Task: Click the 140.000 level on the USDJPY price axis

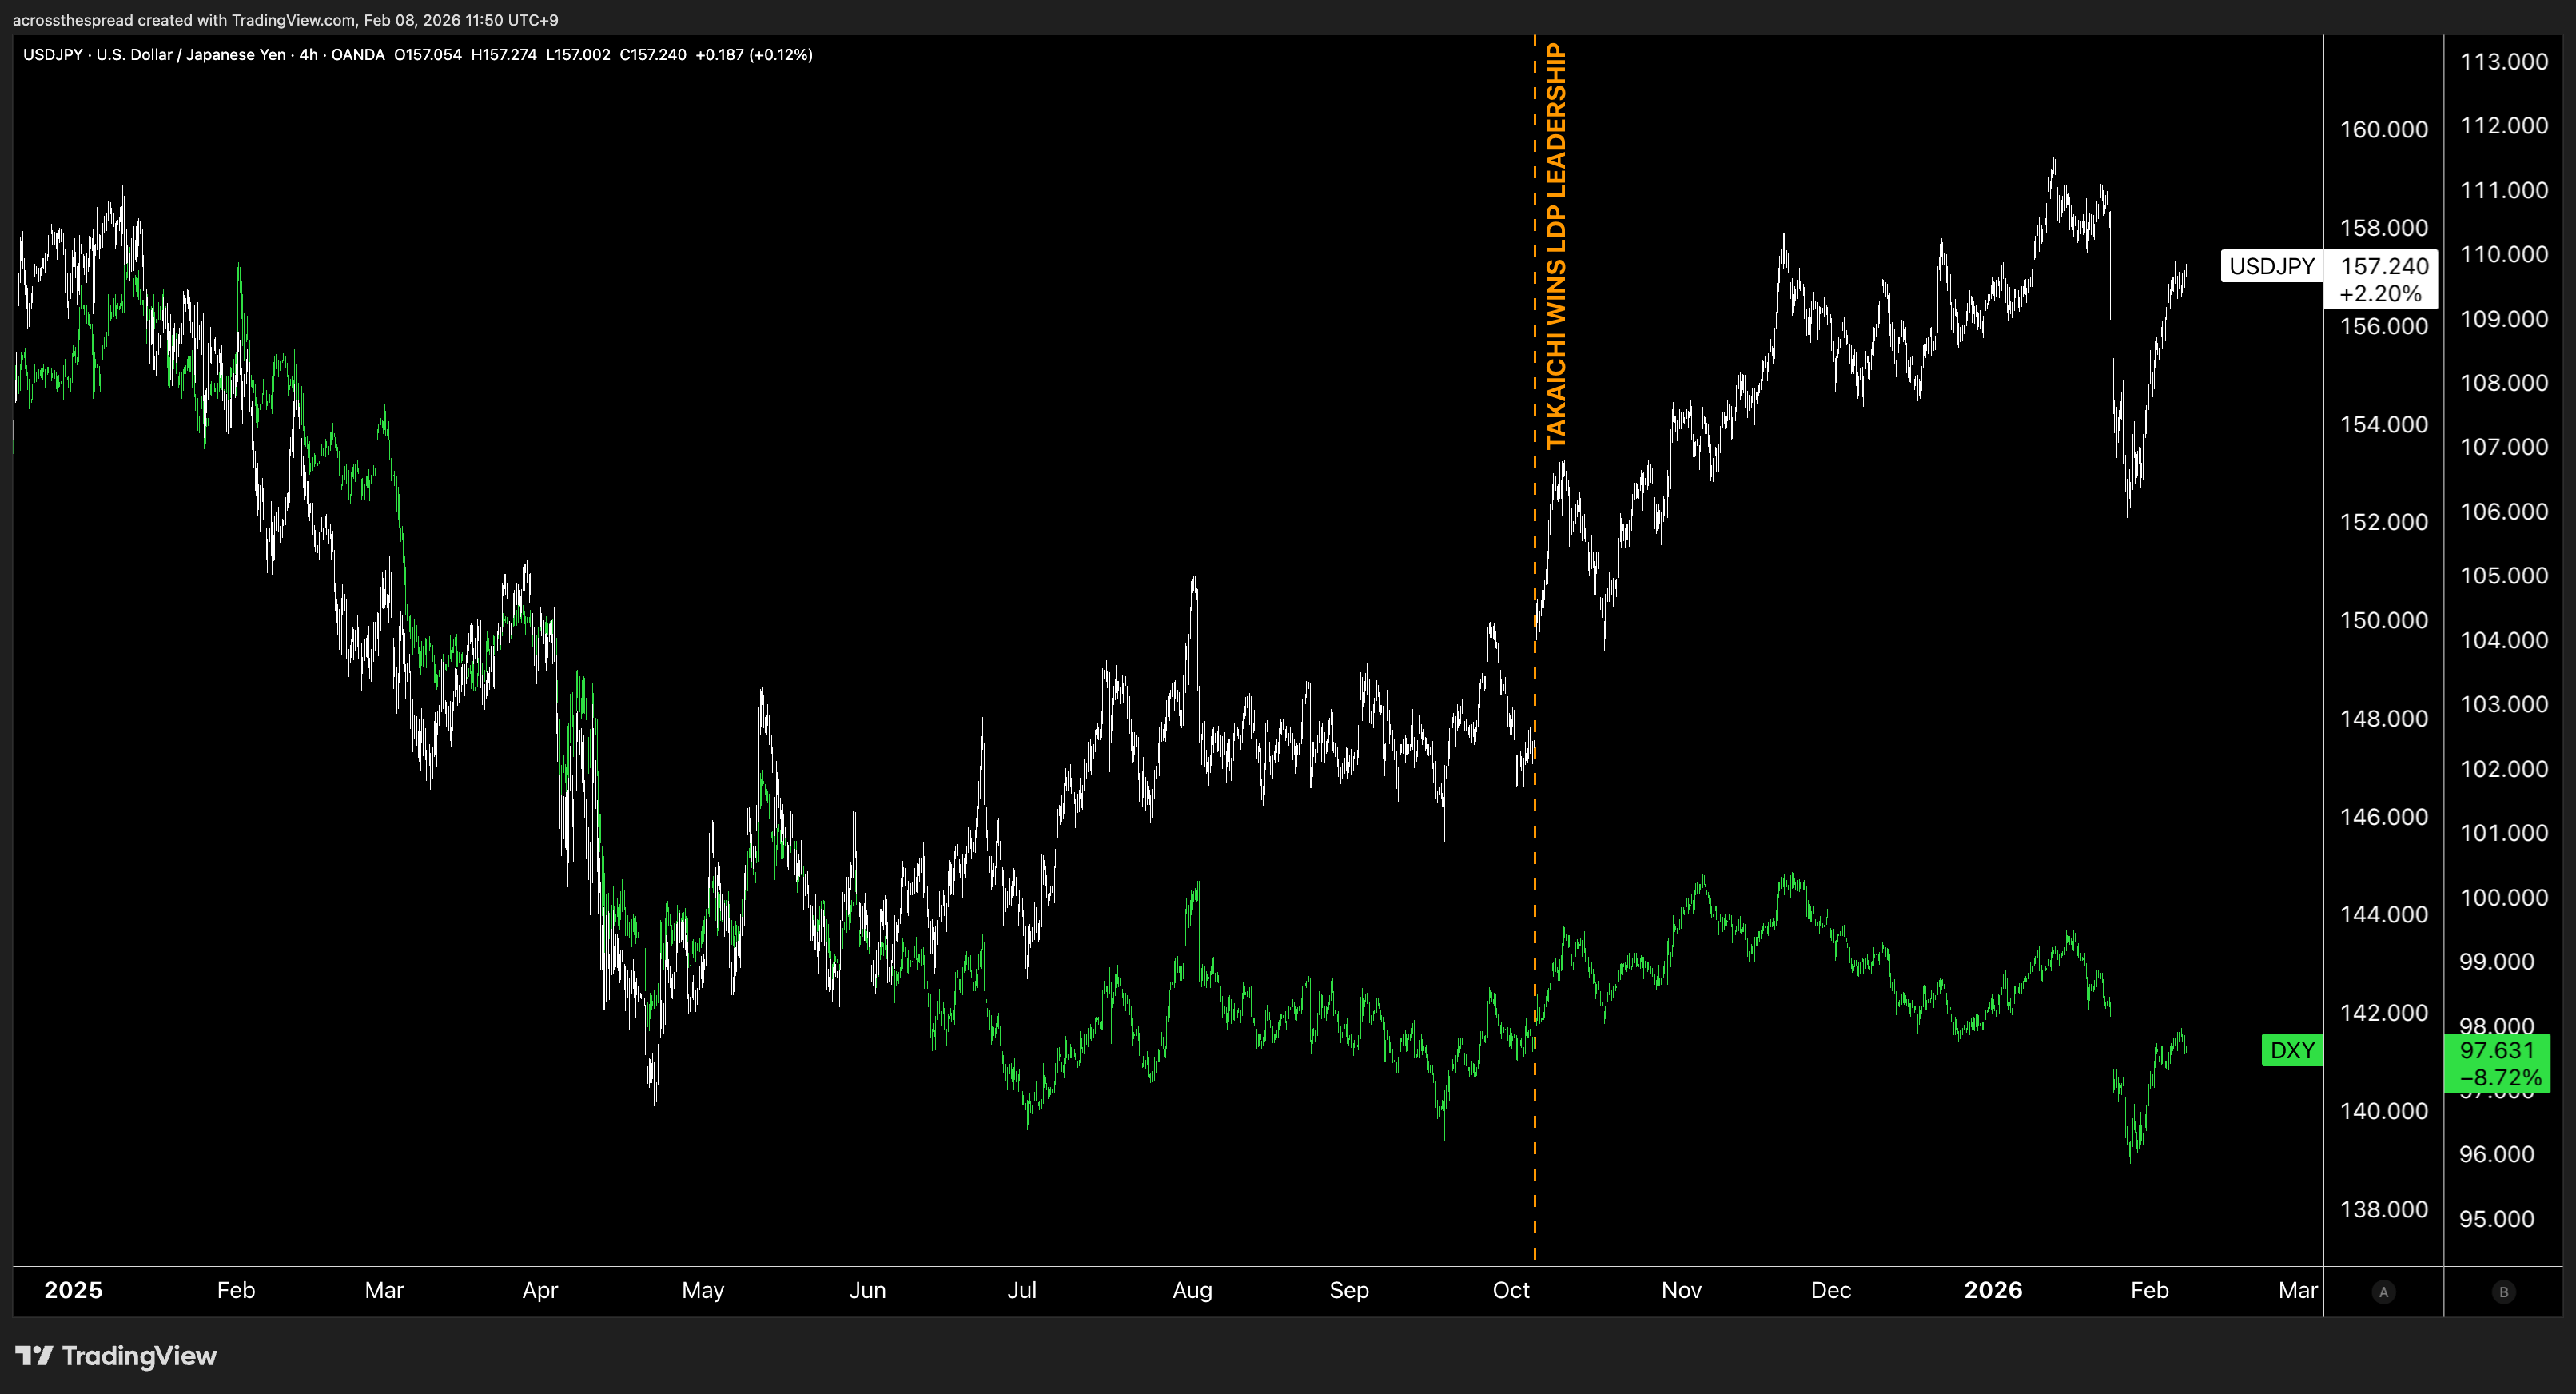Action: tap(2384, 1111)
